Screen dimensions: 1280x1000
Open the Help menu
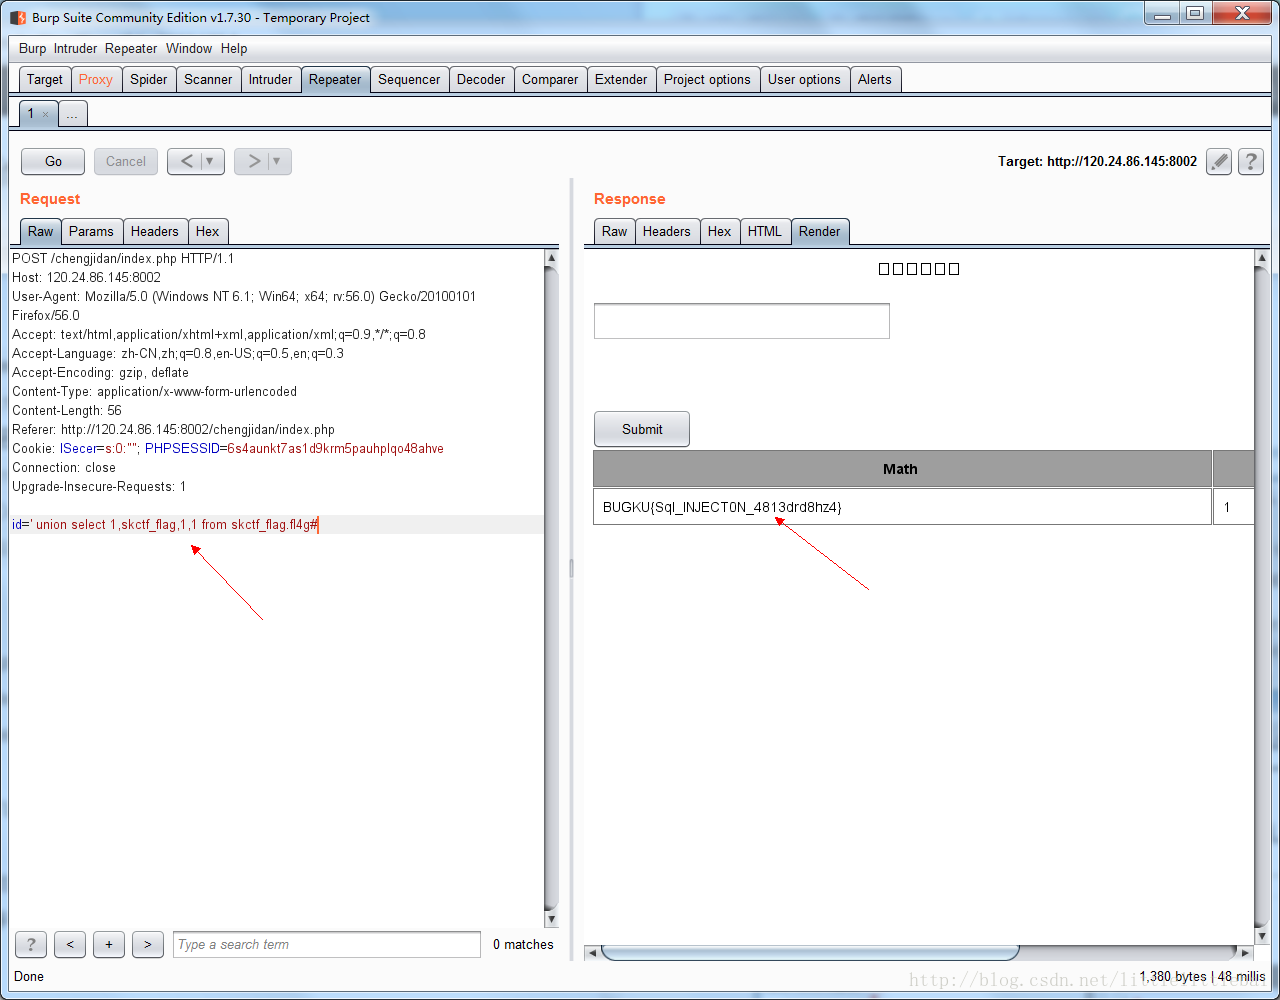234,48
